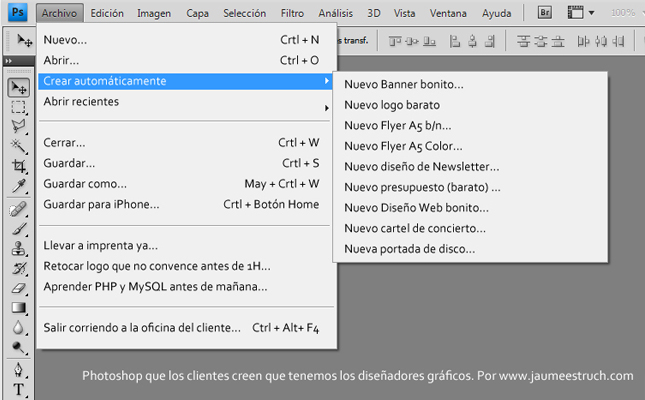Open the Imagen menu
This screenshot has width=645, height=400.
point(154,13)
